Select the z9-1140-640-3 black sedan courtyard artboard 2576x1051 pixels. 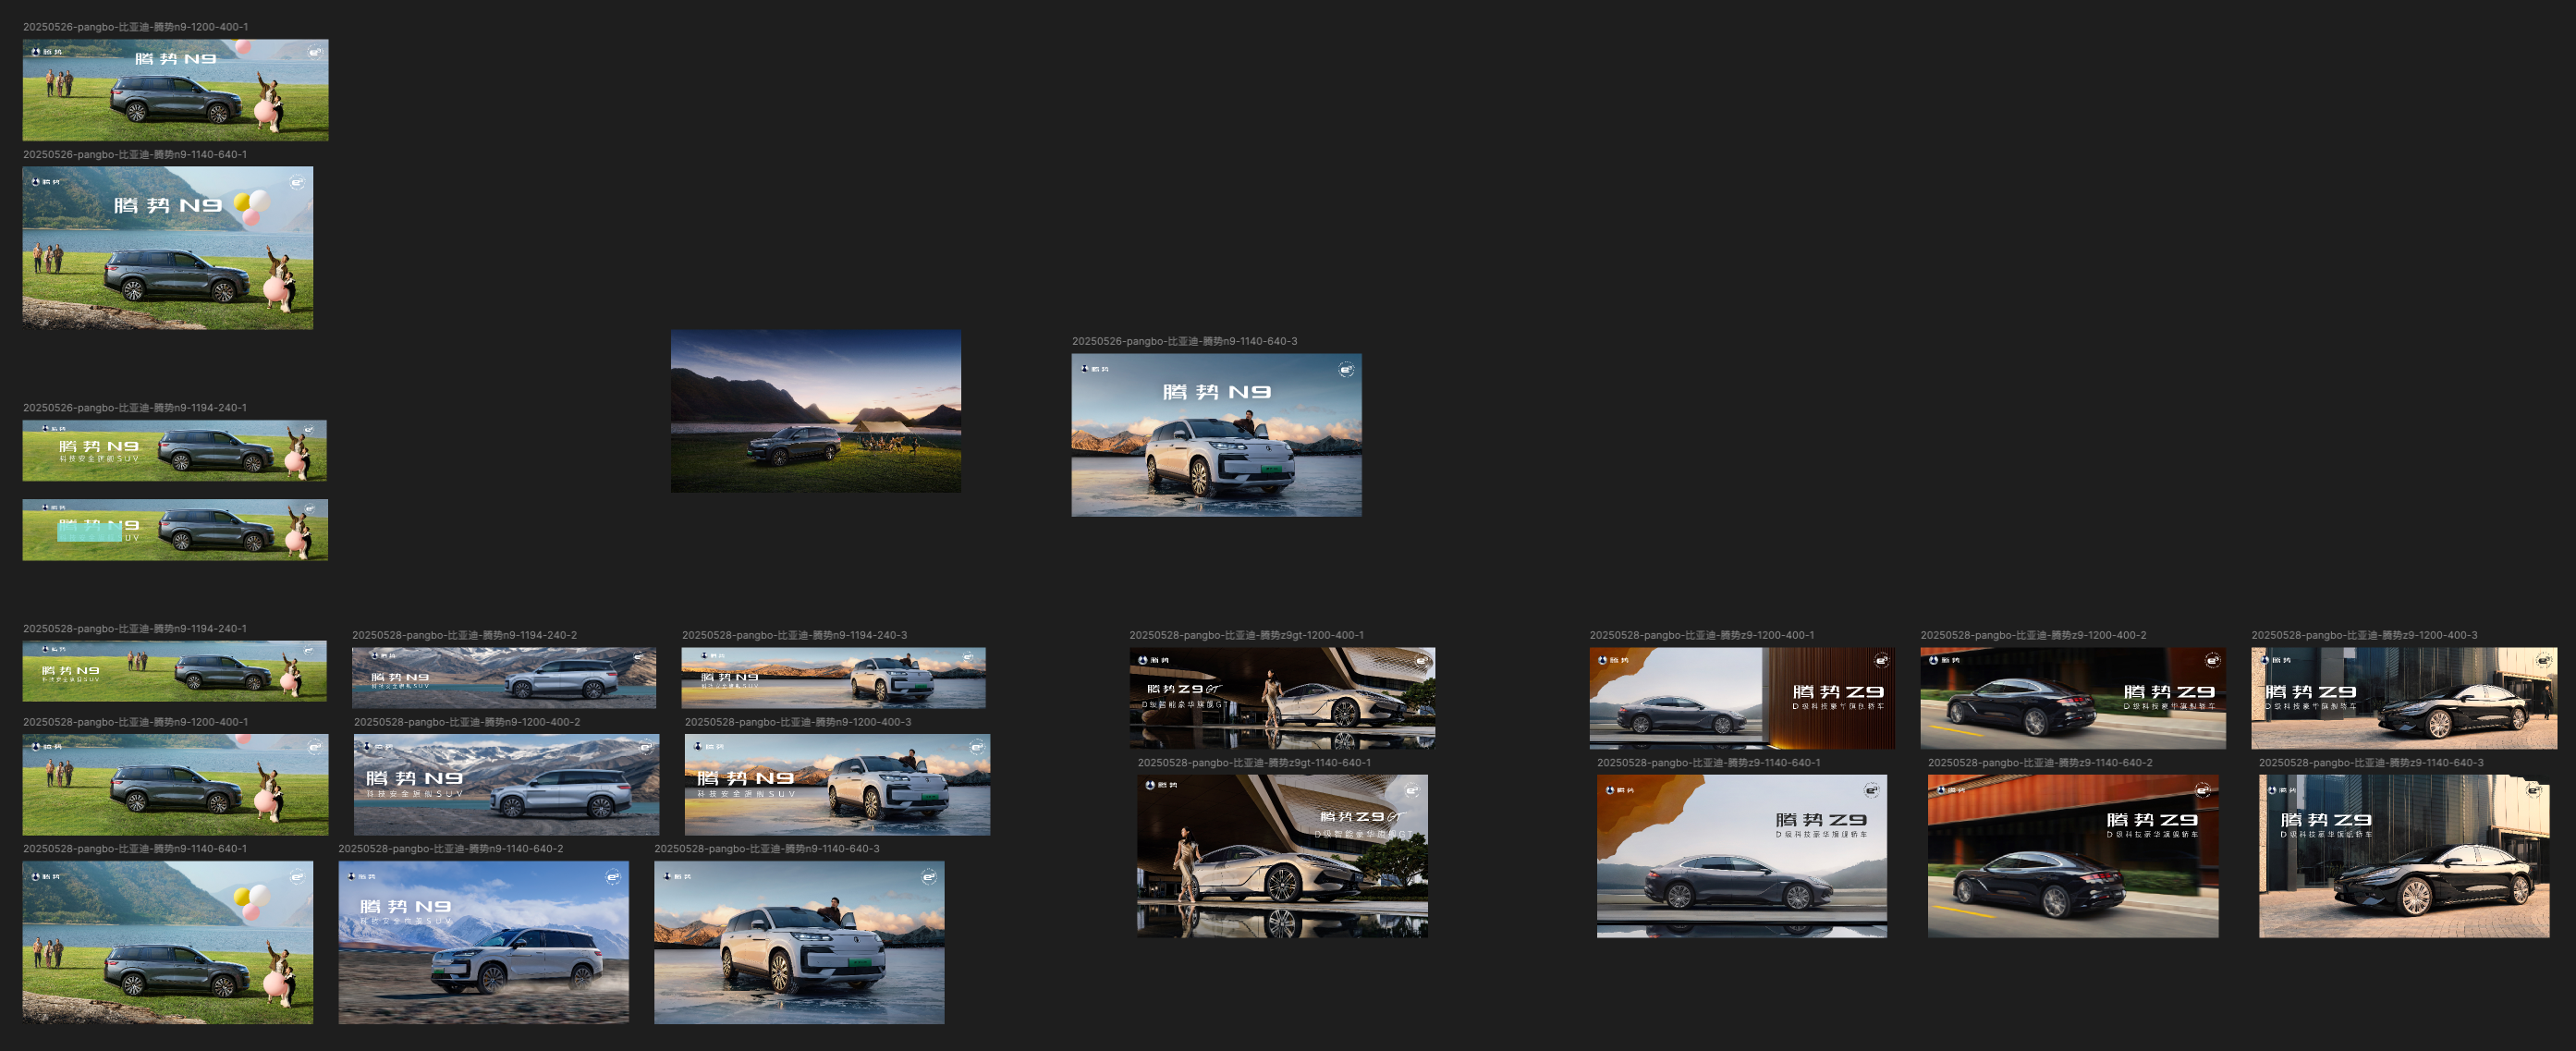point(2404,856)
